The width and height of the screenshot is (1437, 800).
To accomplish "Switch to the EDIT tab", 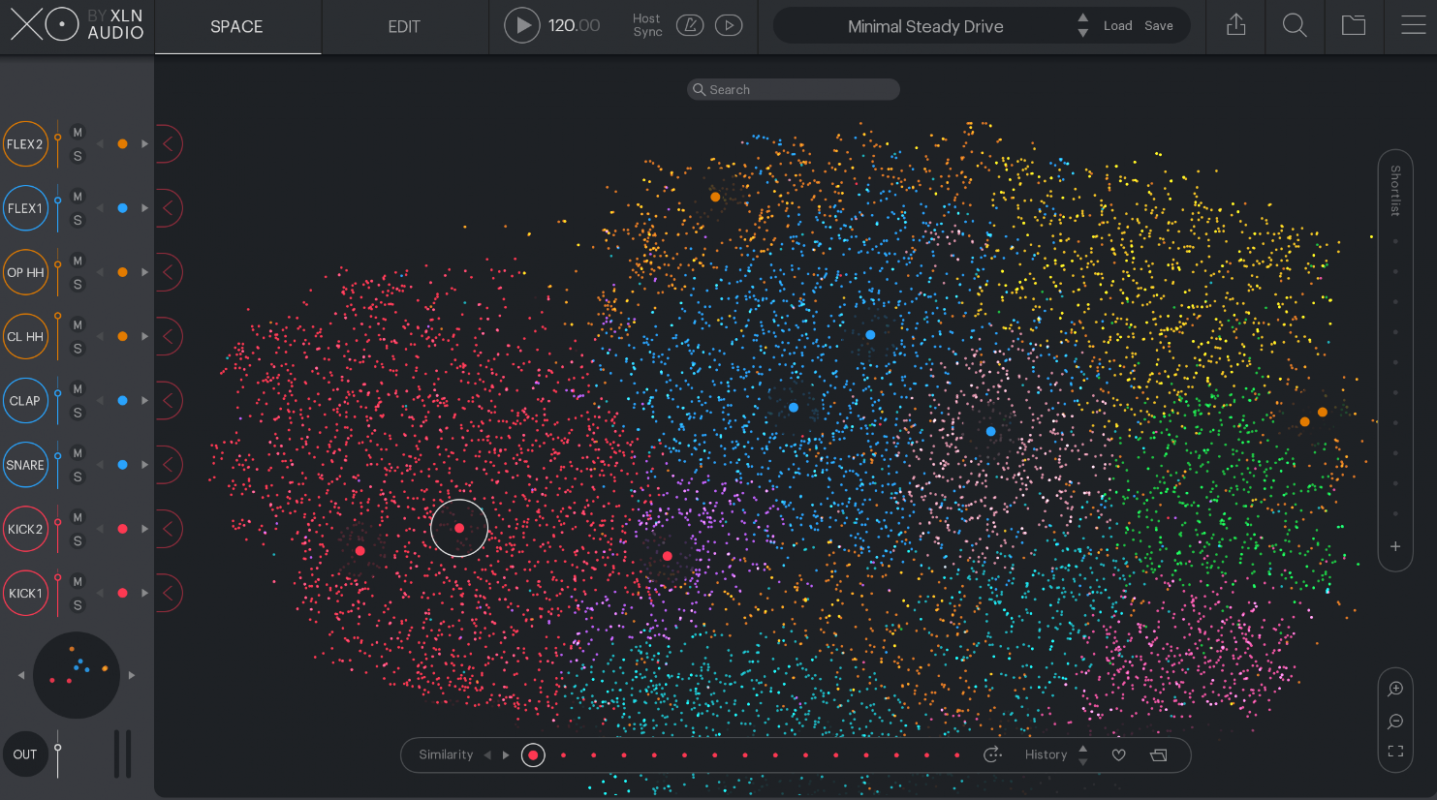I will point(404,27).
